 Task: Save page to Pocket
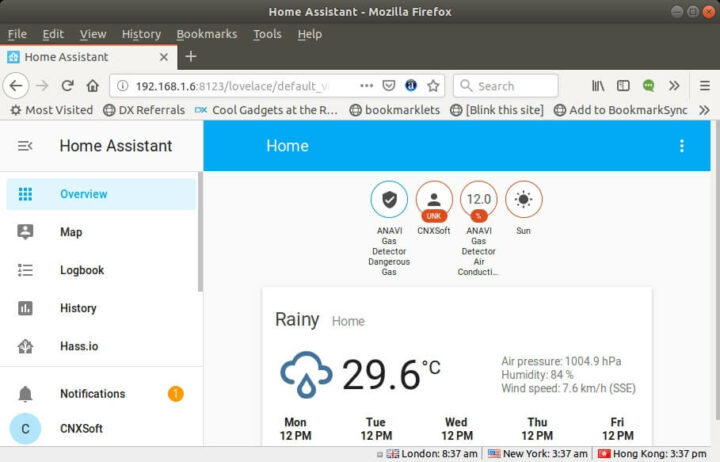pos(389,86)
